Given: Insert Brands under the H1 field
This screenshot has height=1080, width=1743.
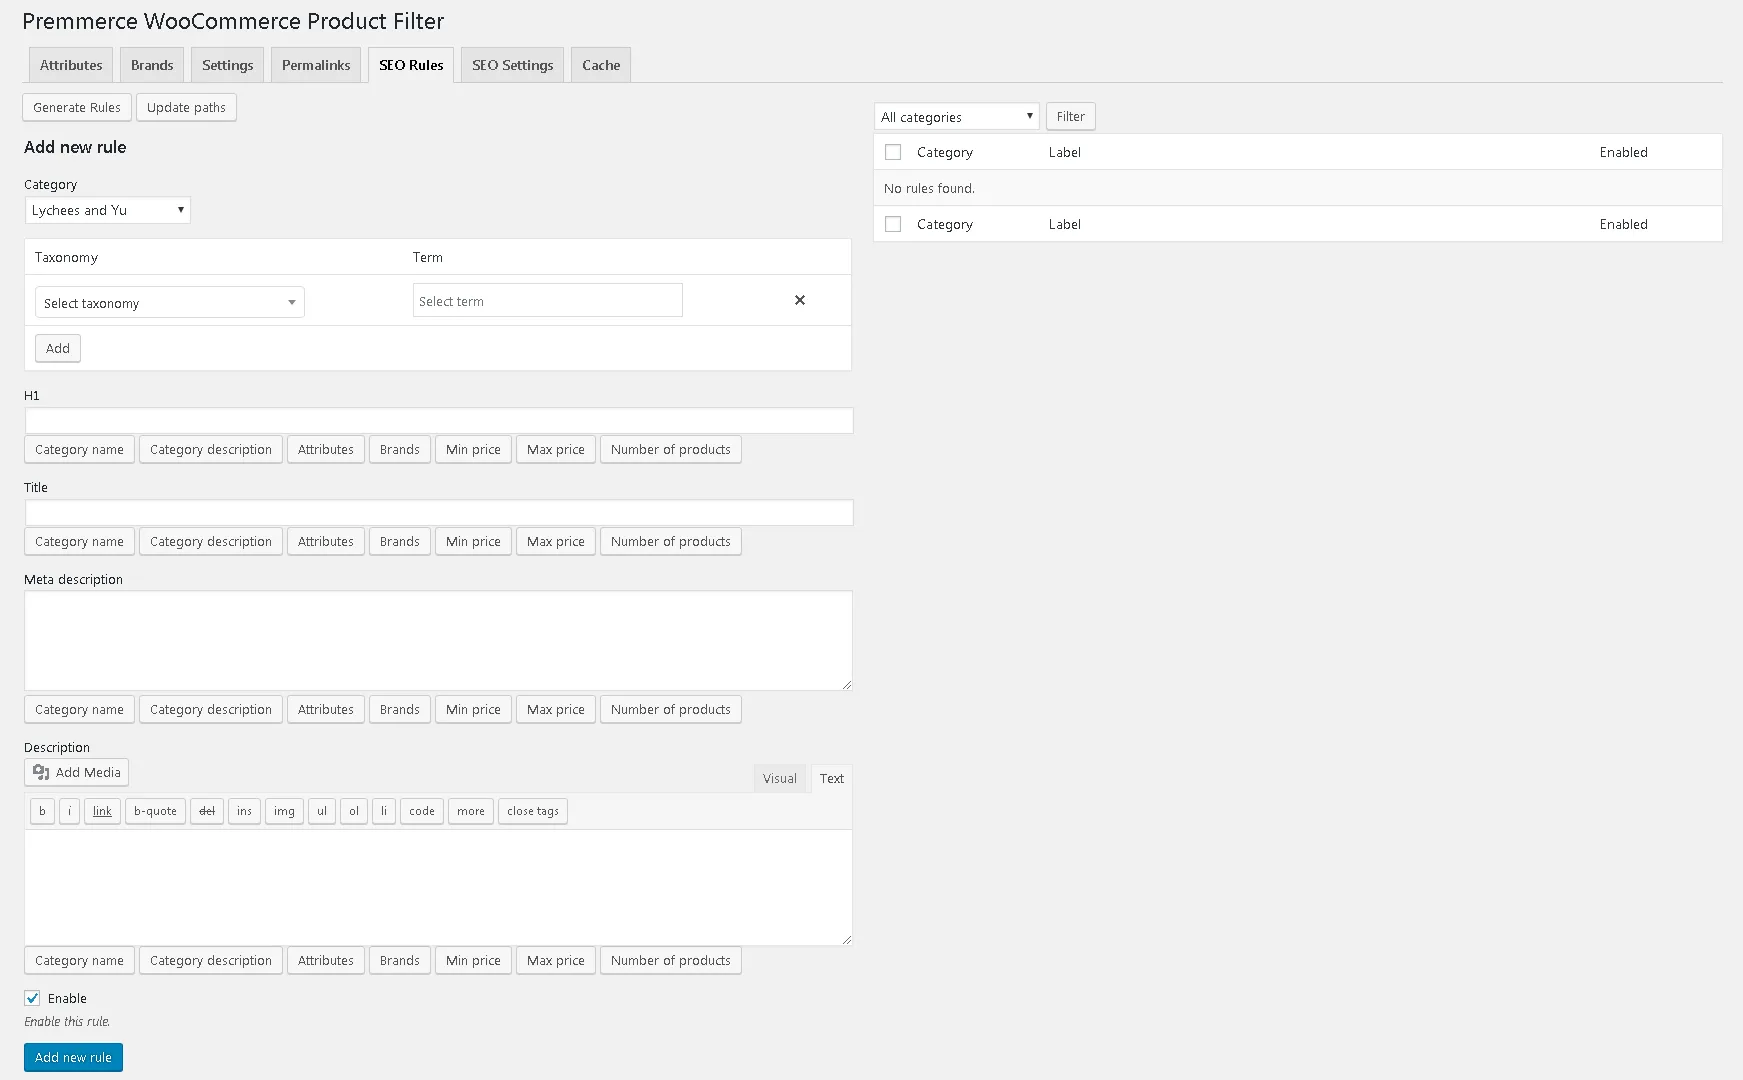Looking at the screenshot, I should pyautogui.click(x=400, y=450).
